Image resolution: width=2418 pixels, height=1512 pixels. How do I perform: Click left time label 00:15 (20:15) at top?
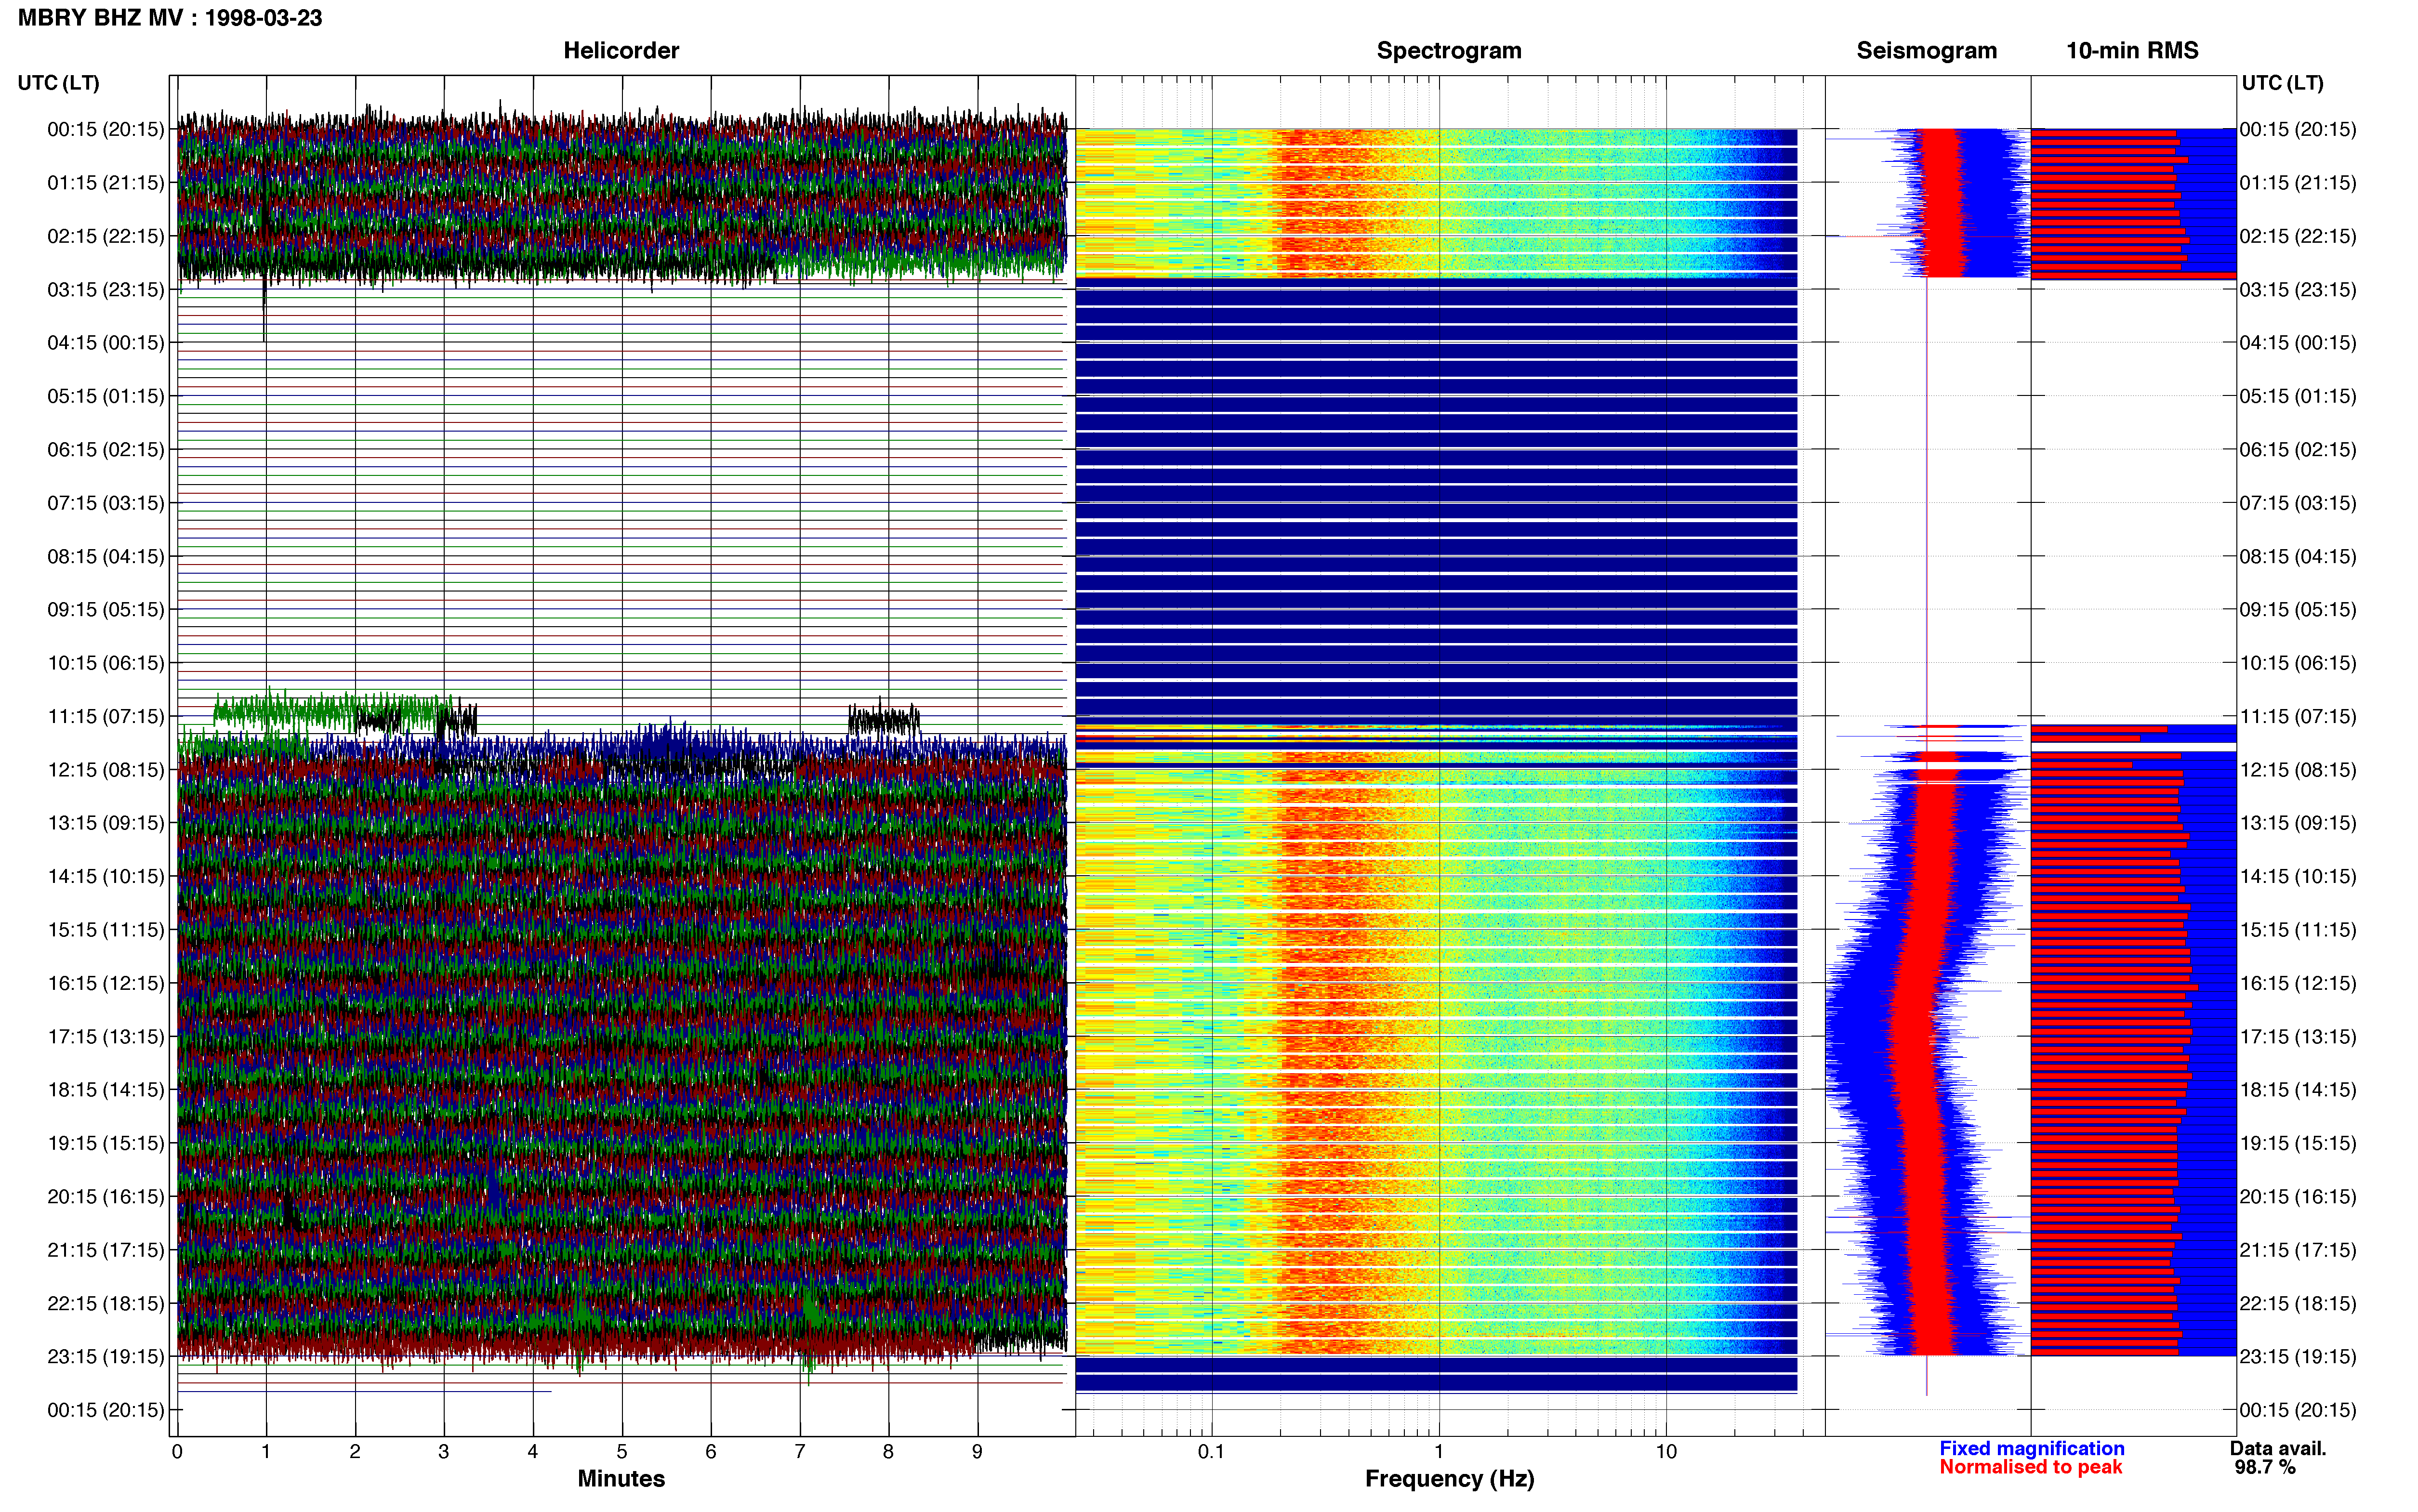(x=106, y=129)
